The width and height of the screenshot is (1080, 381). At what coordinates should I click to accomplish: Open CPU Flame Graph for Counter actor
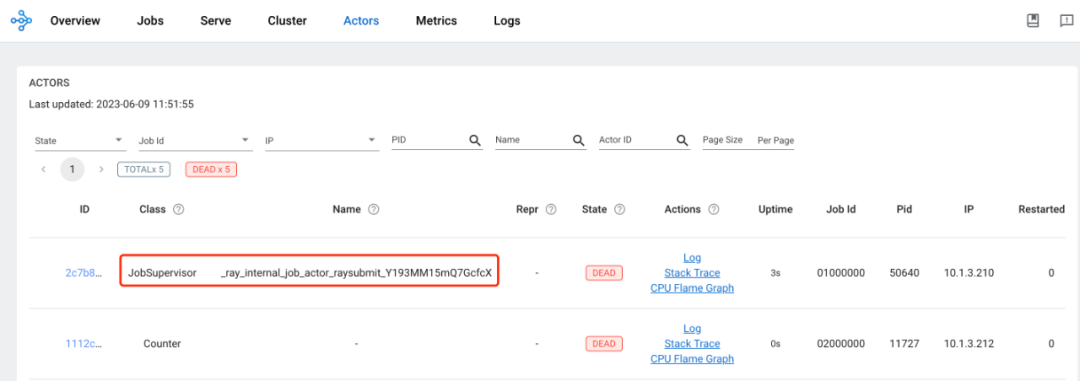click(x=692, y=359)
